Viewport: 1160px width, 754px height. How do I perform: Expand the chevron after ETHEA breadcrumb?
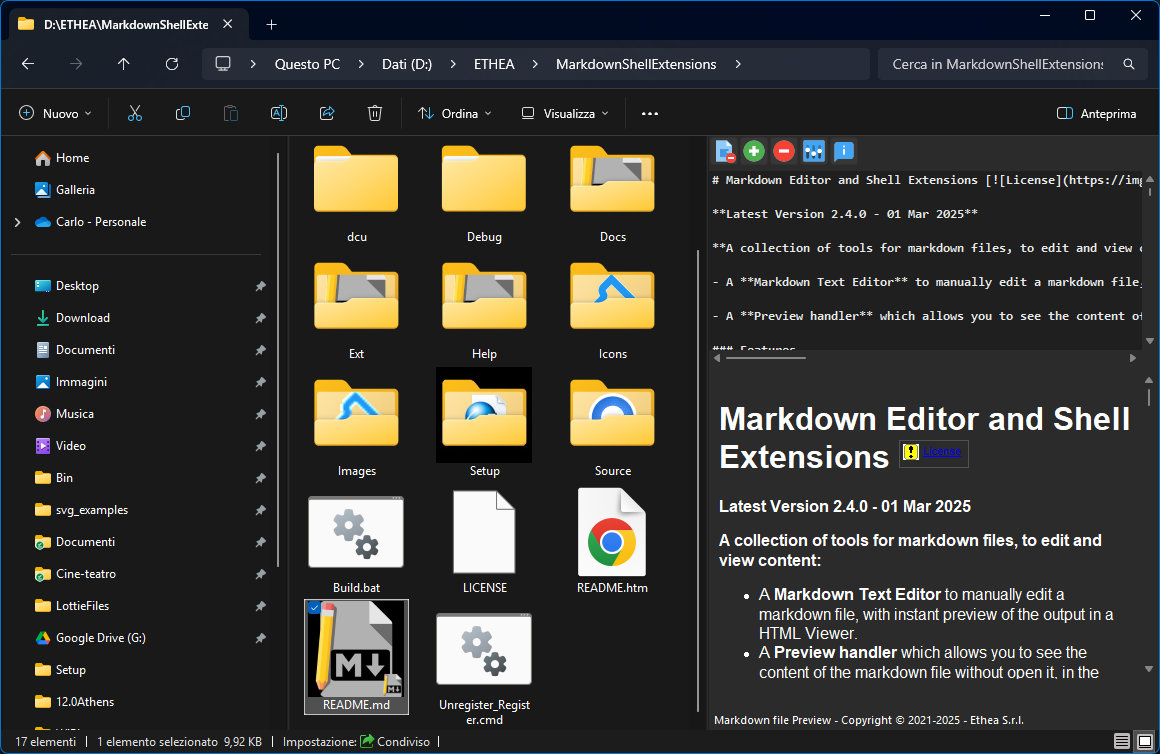(x=535, y=64)
